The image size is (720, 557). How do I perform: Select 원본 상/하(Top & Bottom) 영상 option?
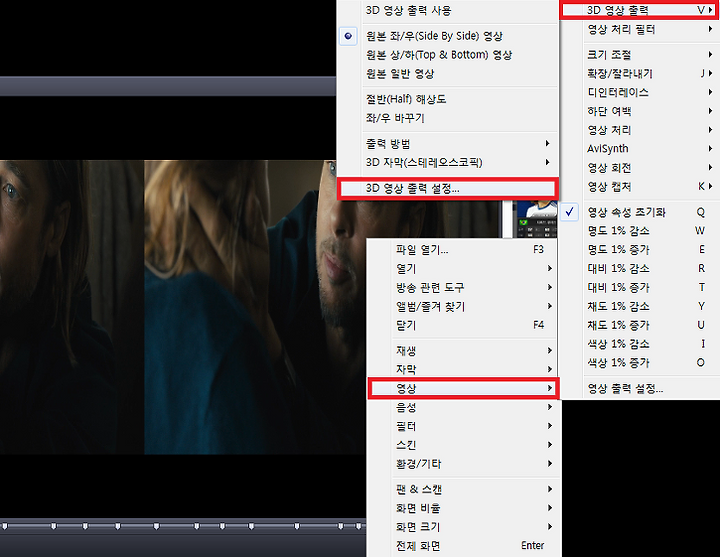pos(448,55)
